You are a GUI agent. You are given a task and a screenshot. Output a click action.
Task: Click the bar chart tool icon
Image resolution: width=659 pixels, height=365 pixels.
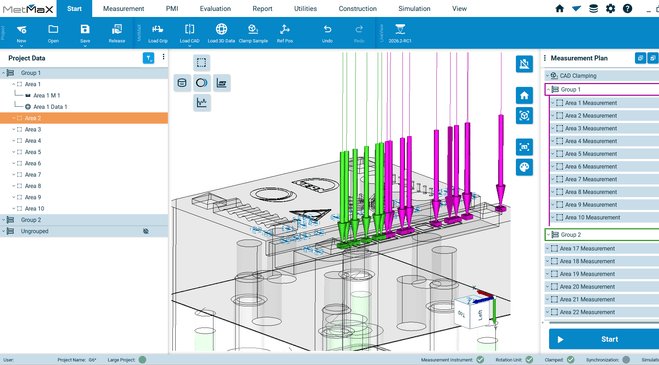click(221, 83)
